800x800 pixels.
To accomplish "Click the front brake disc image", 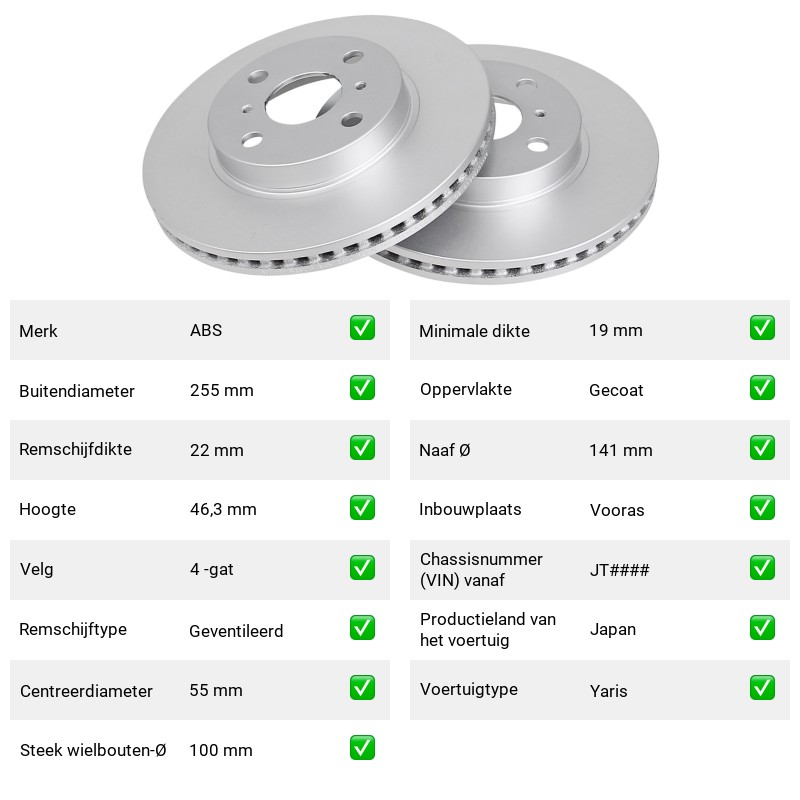I will [317, 145].
